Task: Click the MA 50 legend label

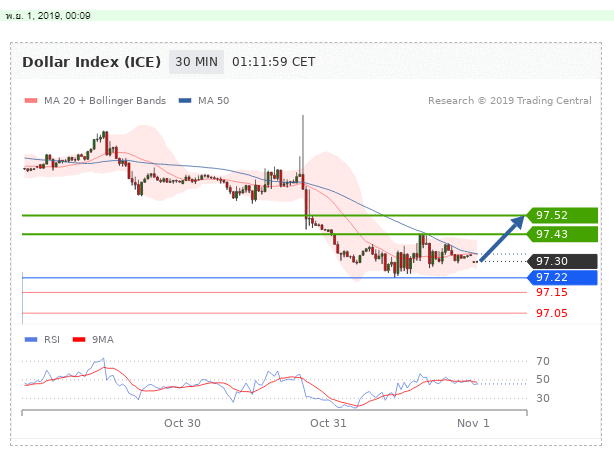Action: tap(213, 101)
